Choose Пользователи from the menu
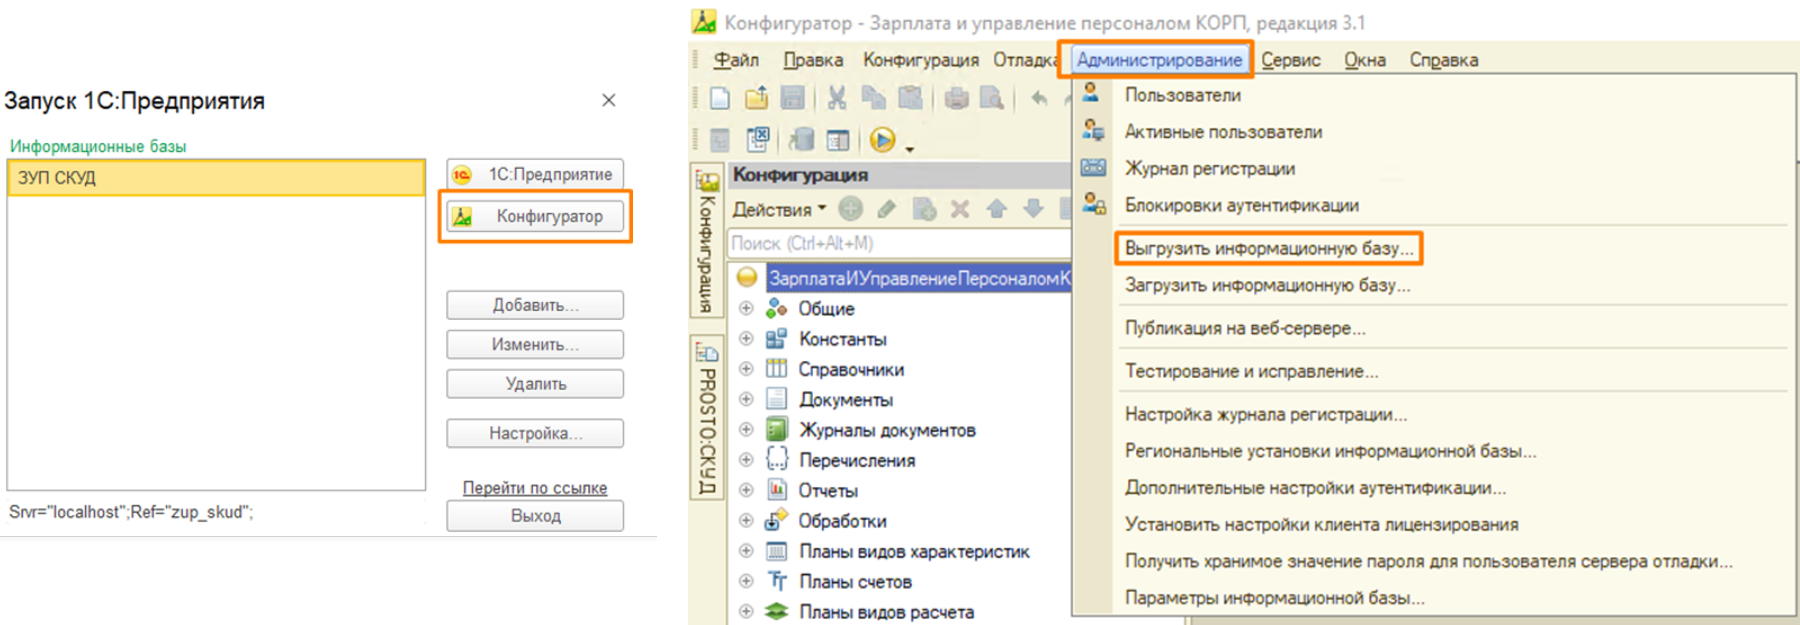The height and width of the screenshot is (625, 1800). (1183, 95)
